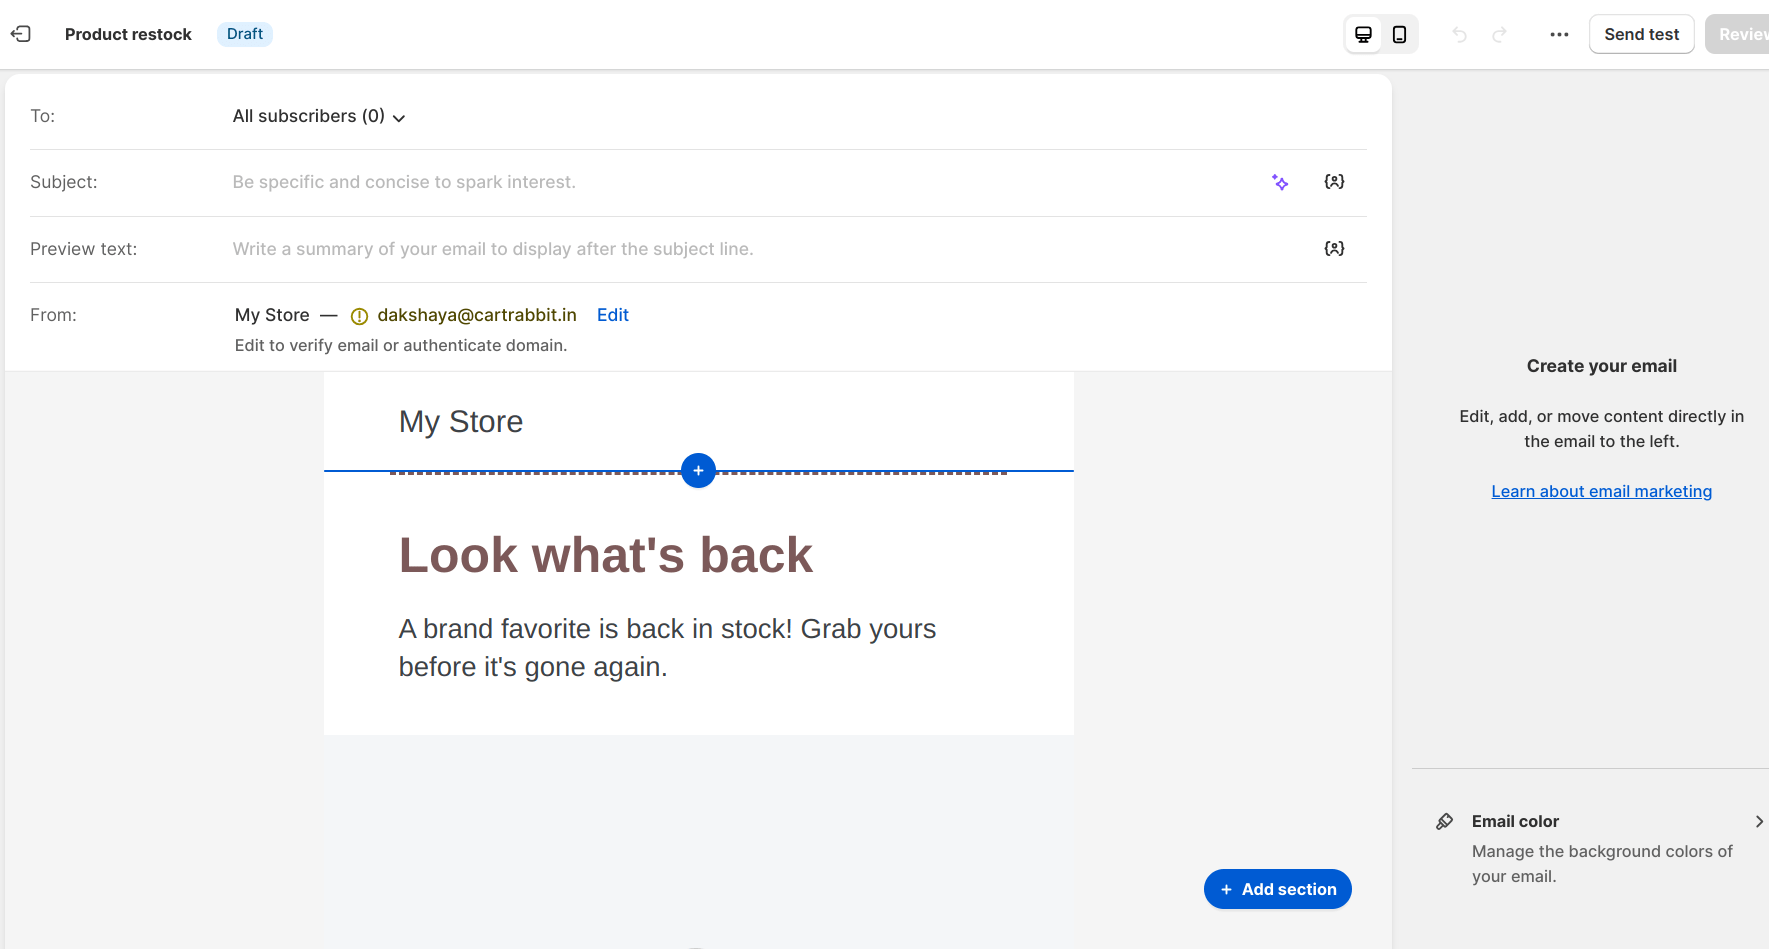The height and width of the screenshot is (949, 1769).
Task: Expand the Email color settings chevron
Action: (1758, 822)
